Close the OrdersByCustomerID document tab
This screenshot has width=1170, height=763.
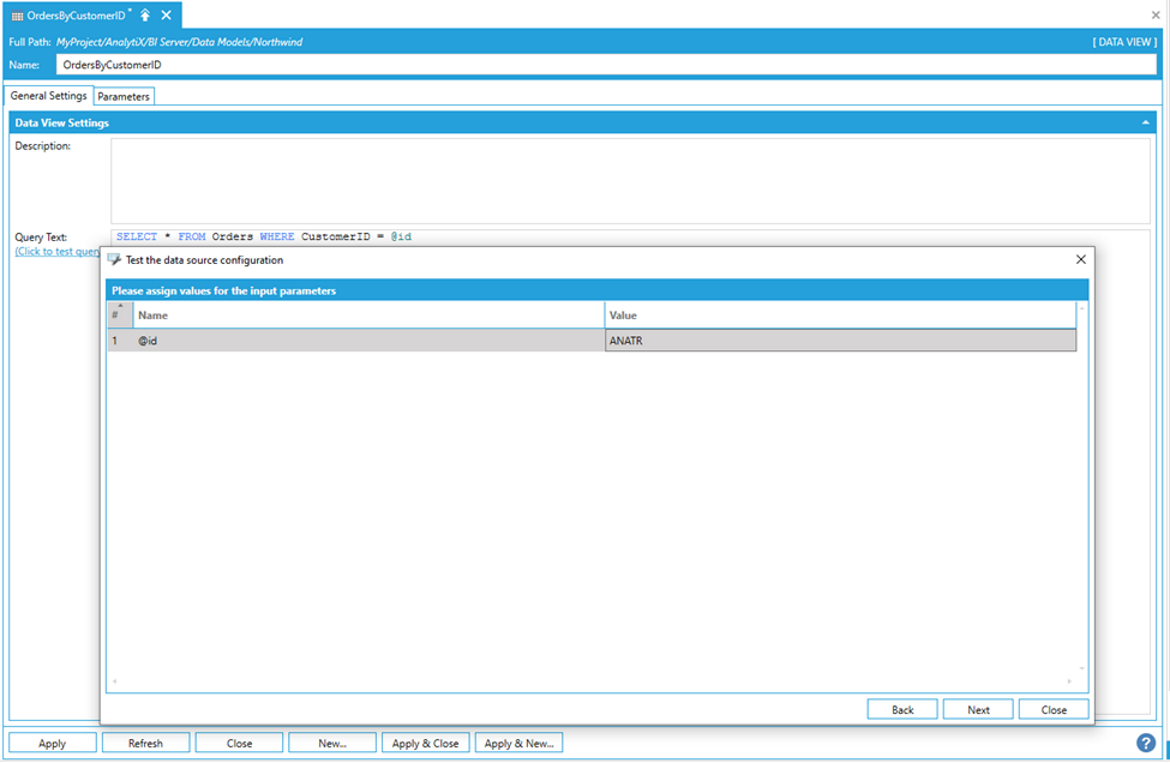tap(166, 15)
